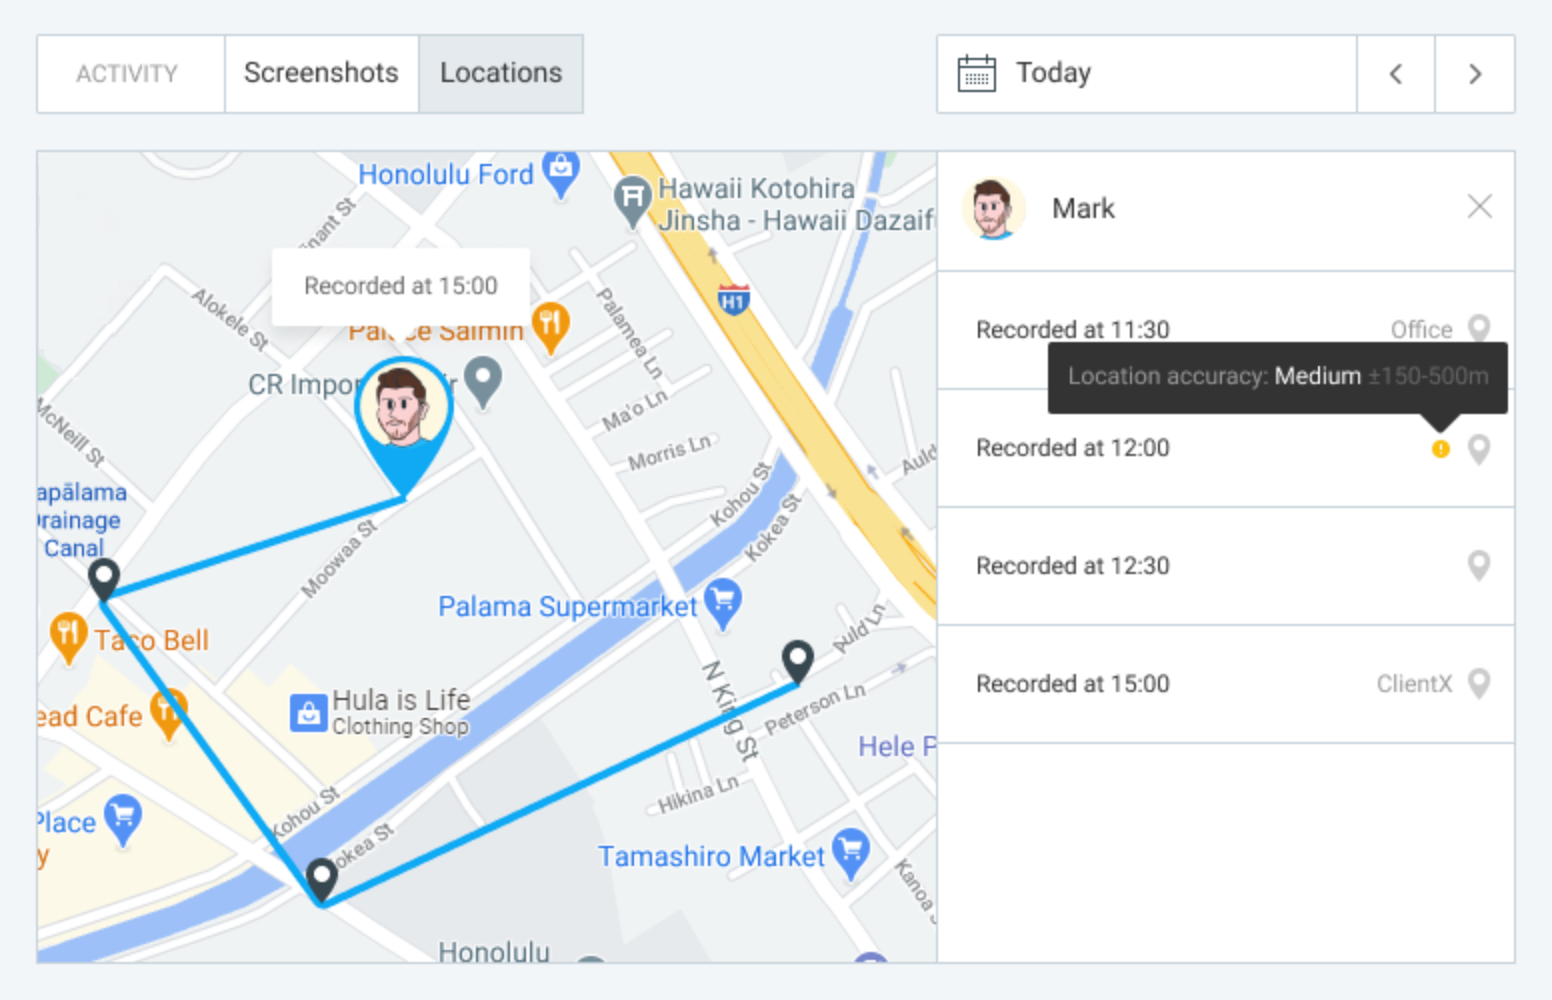1552x1000 pixels.
Task: Select the Locations tab
Action: (x=501, y=73)
